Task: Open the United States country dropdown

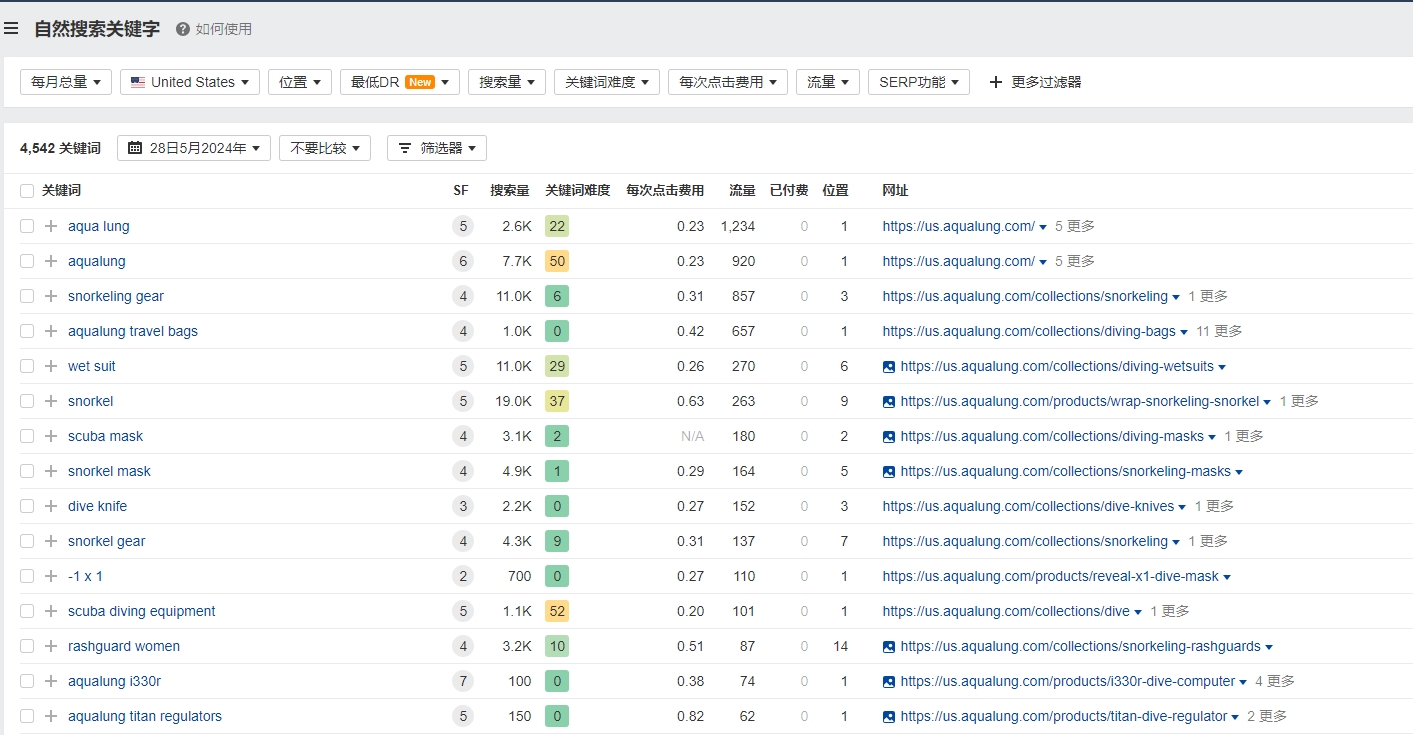Action: [190, 82]
